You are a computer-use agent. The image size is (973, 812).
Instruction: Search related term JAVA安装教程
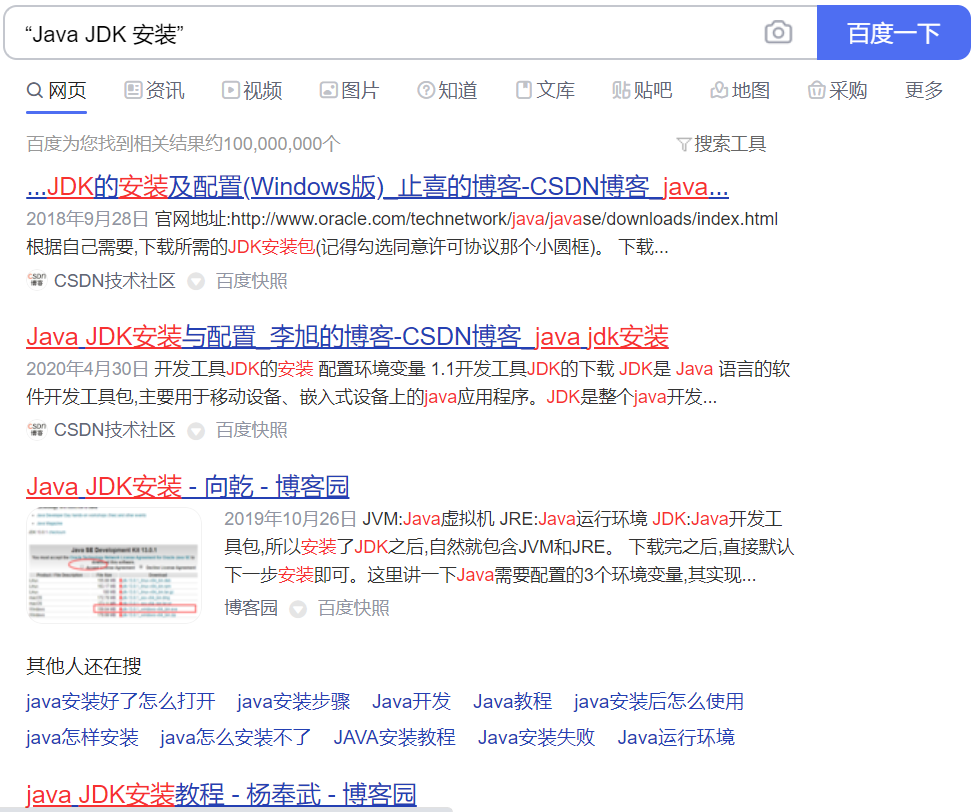(395, 738)
